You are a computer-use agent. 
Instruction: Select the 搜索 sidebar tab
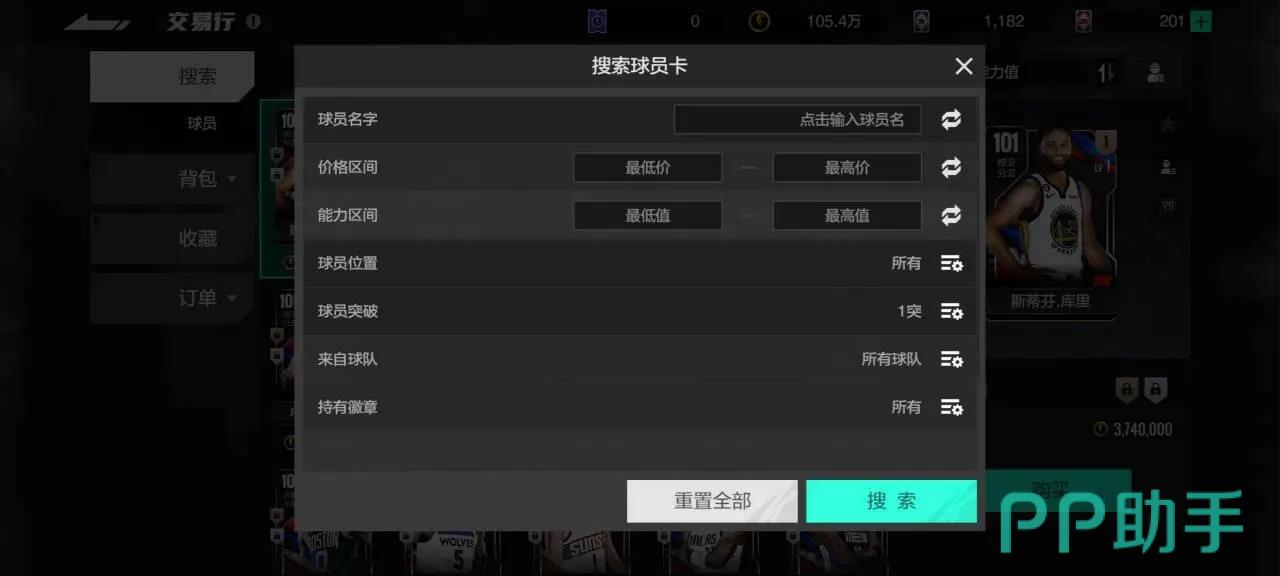172,77
